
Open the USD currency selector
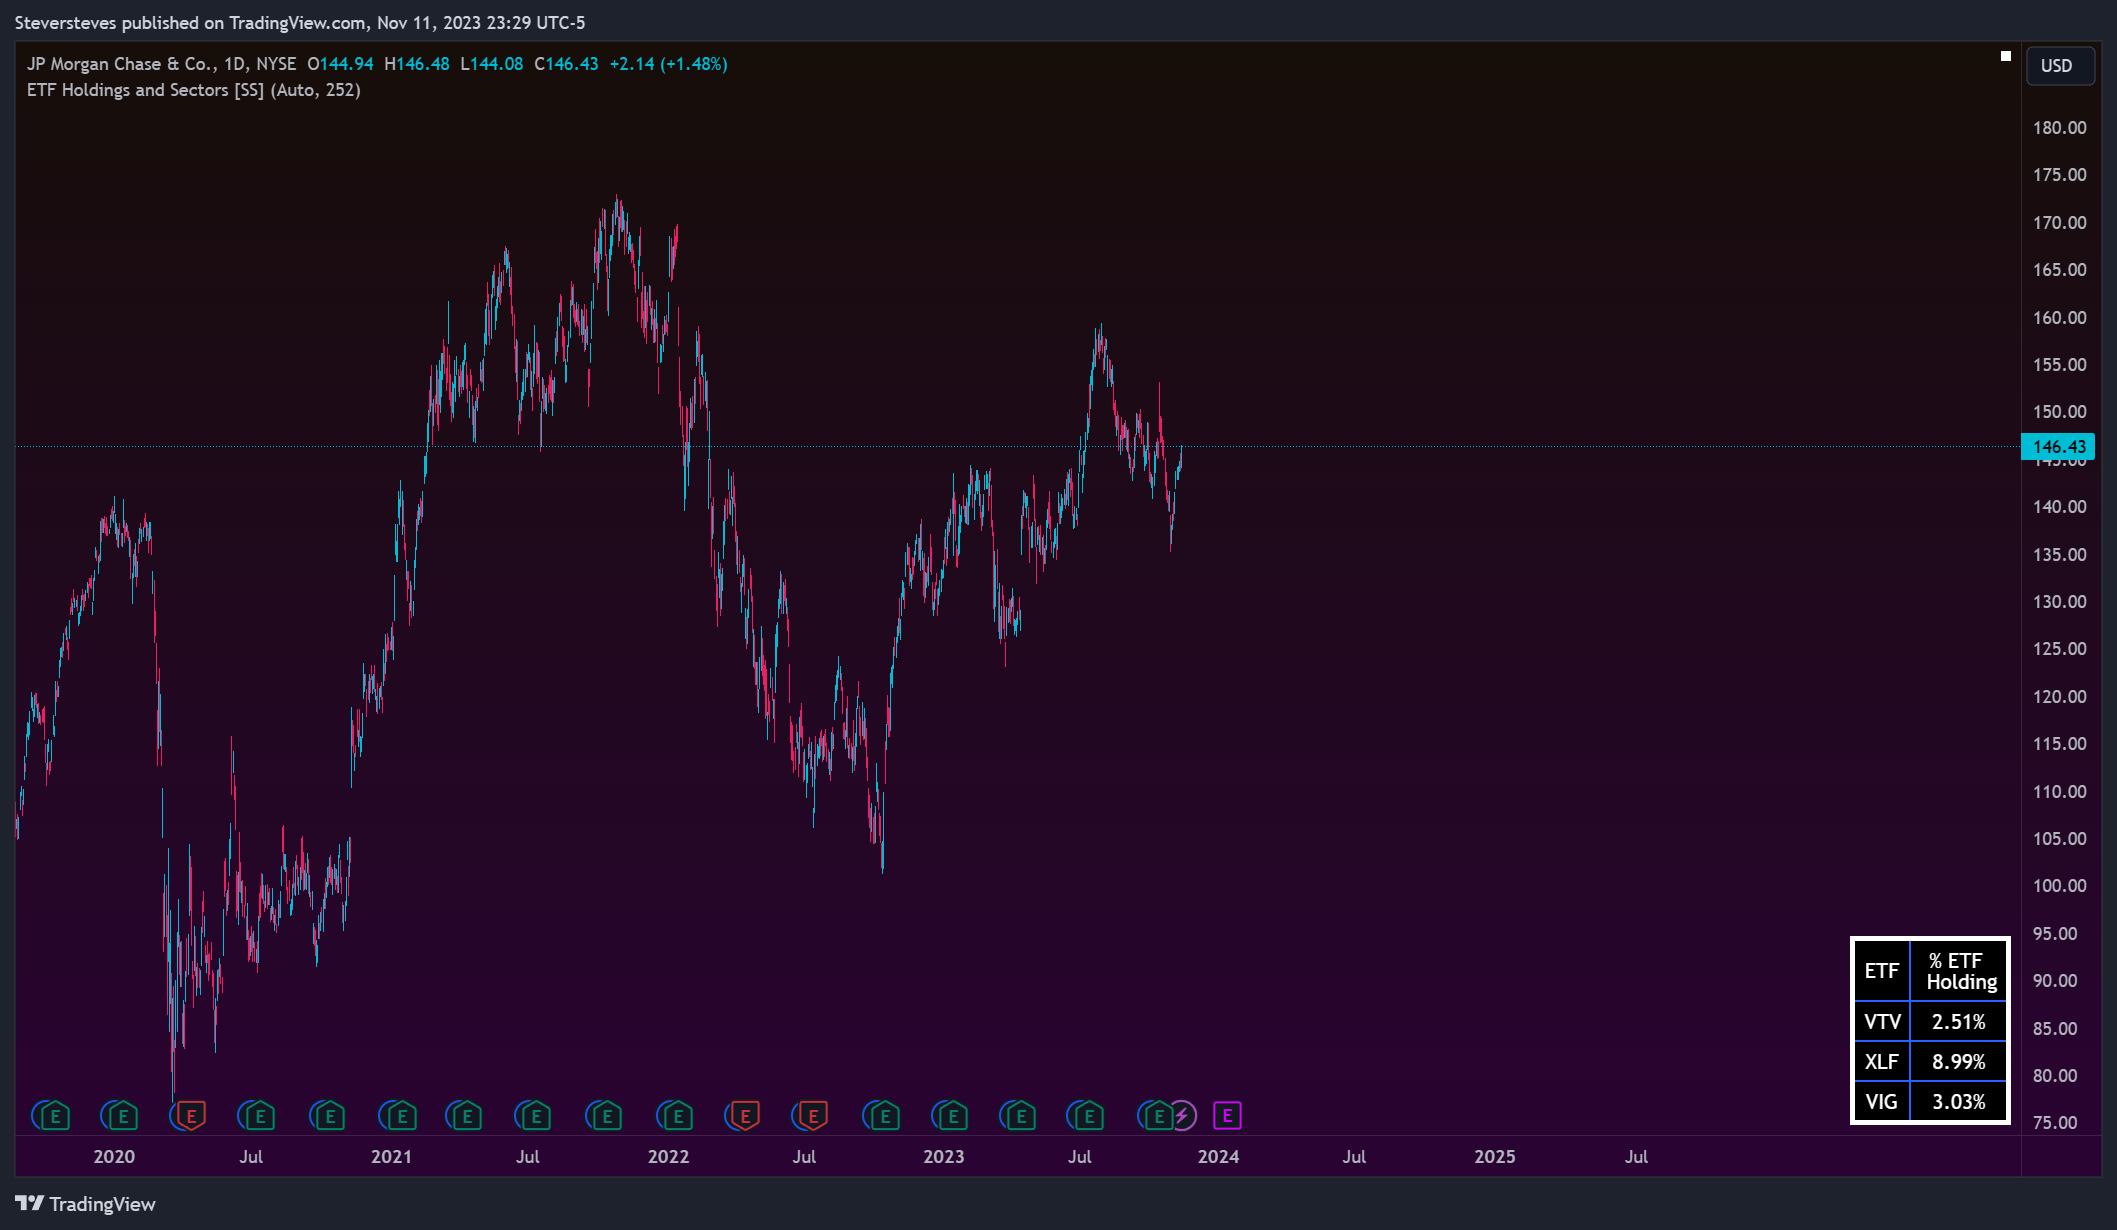[x=2059, y=66]
